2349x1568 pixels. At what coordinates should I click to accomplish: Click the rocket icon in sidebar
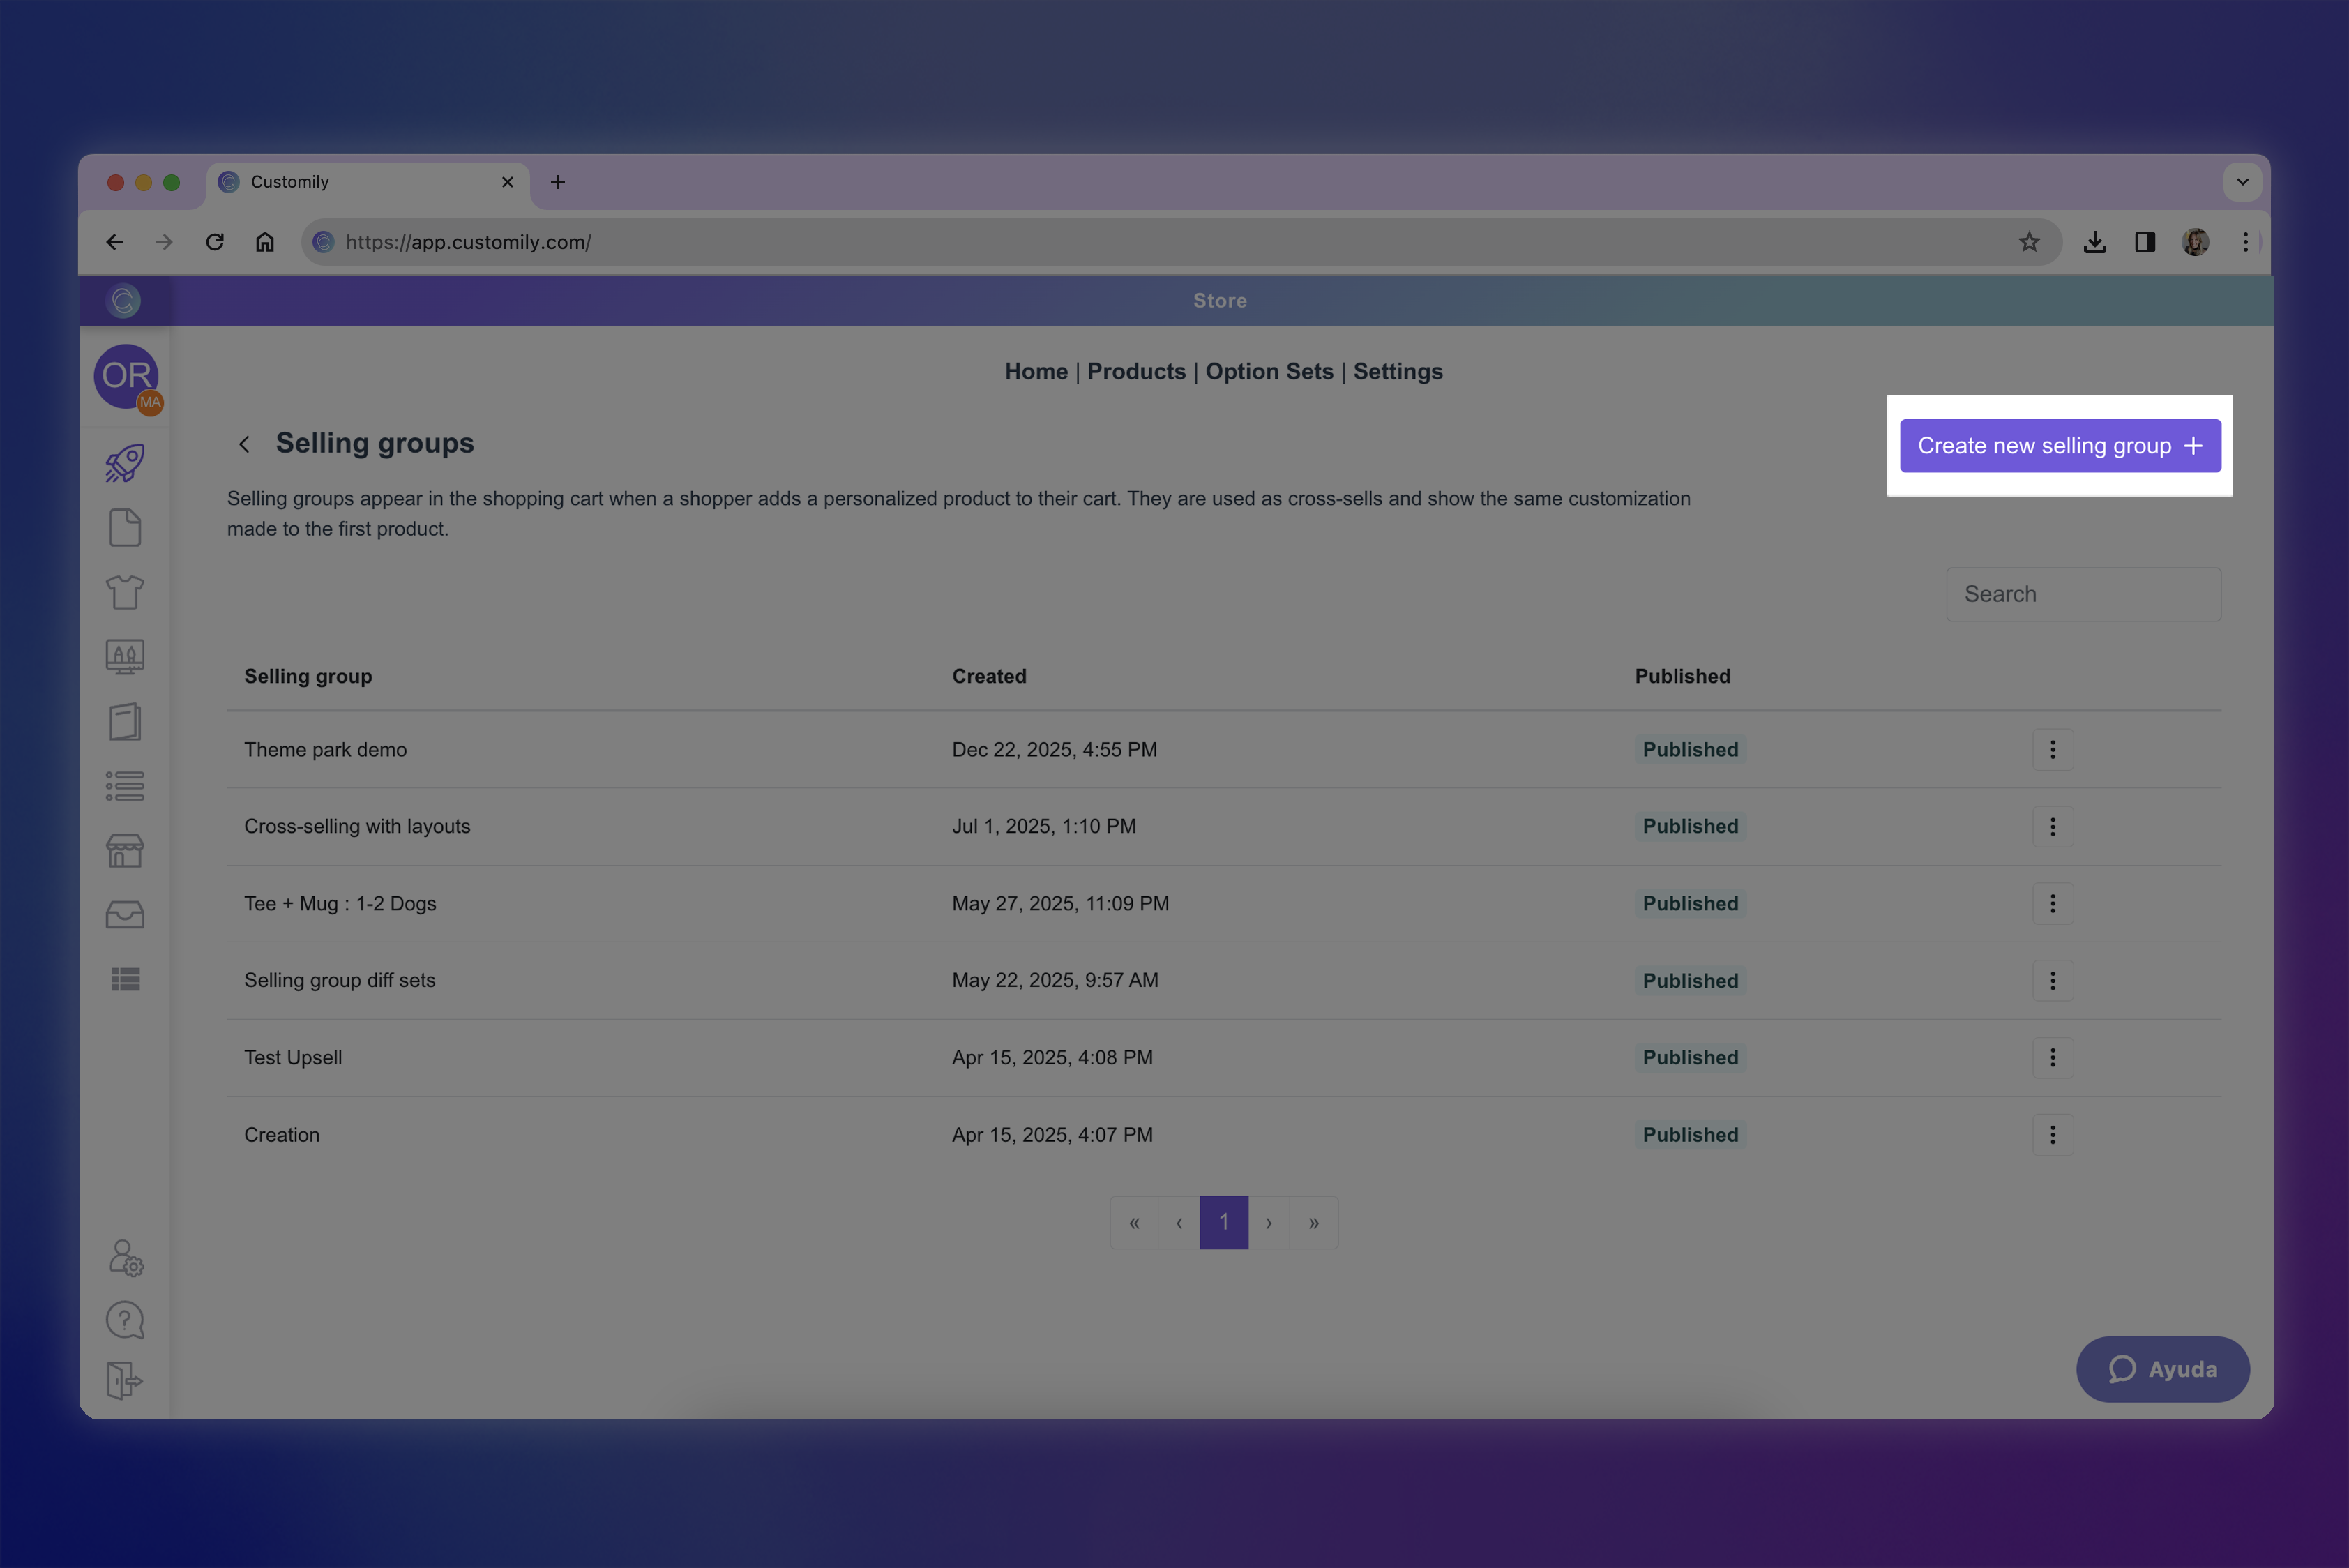pyautogui.click(x=125, y=463)
